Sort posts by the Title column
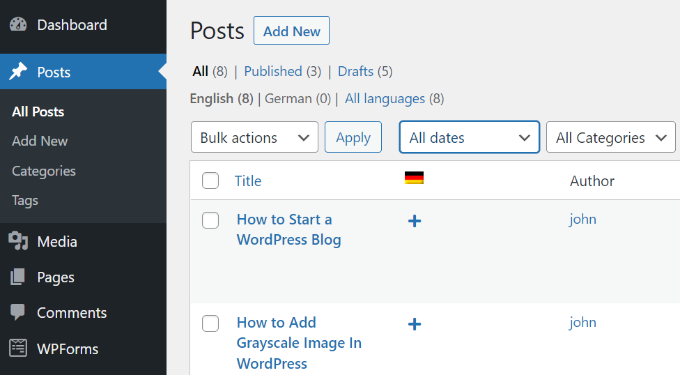 pos(248,181)
